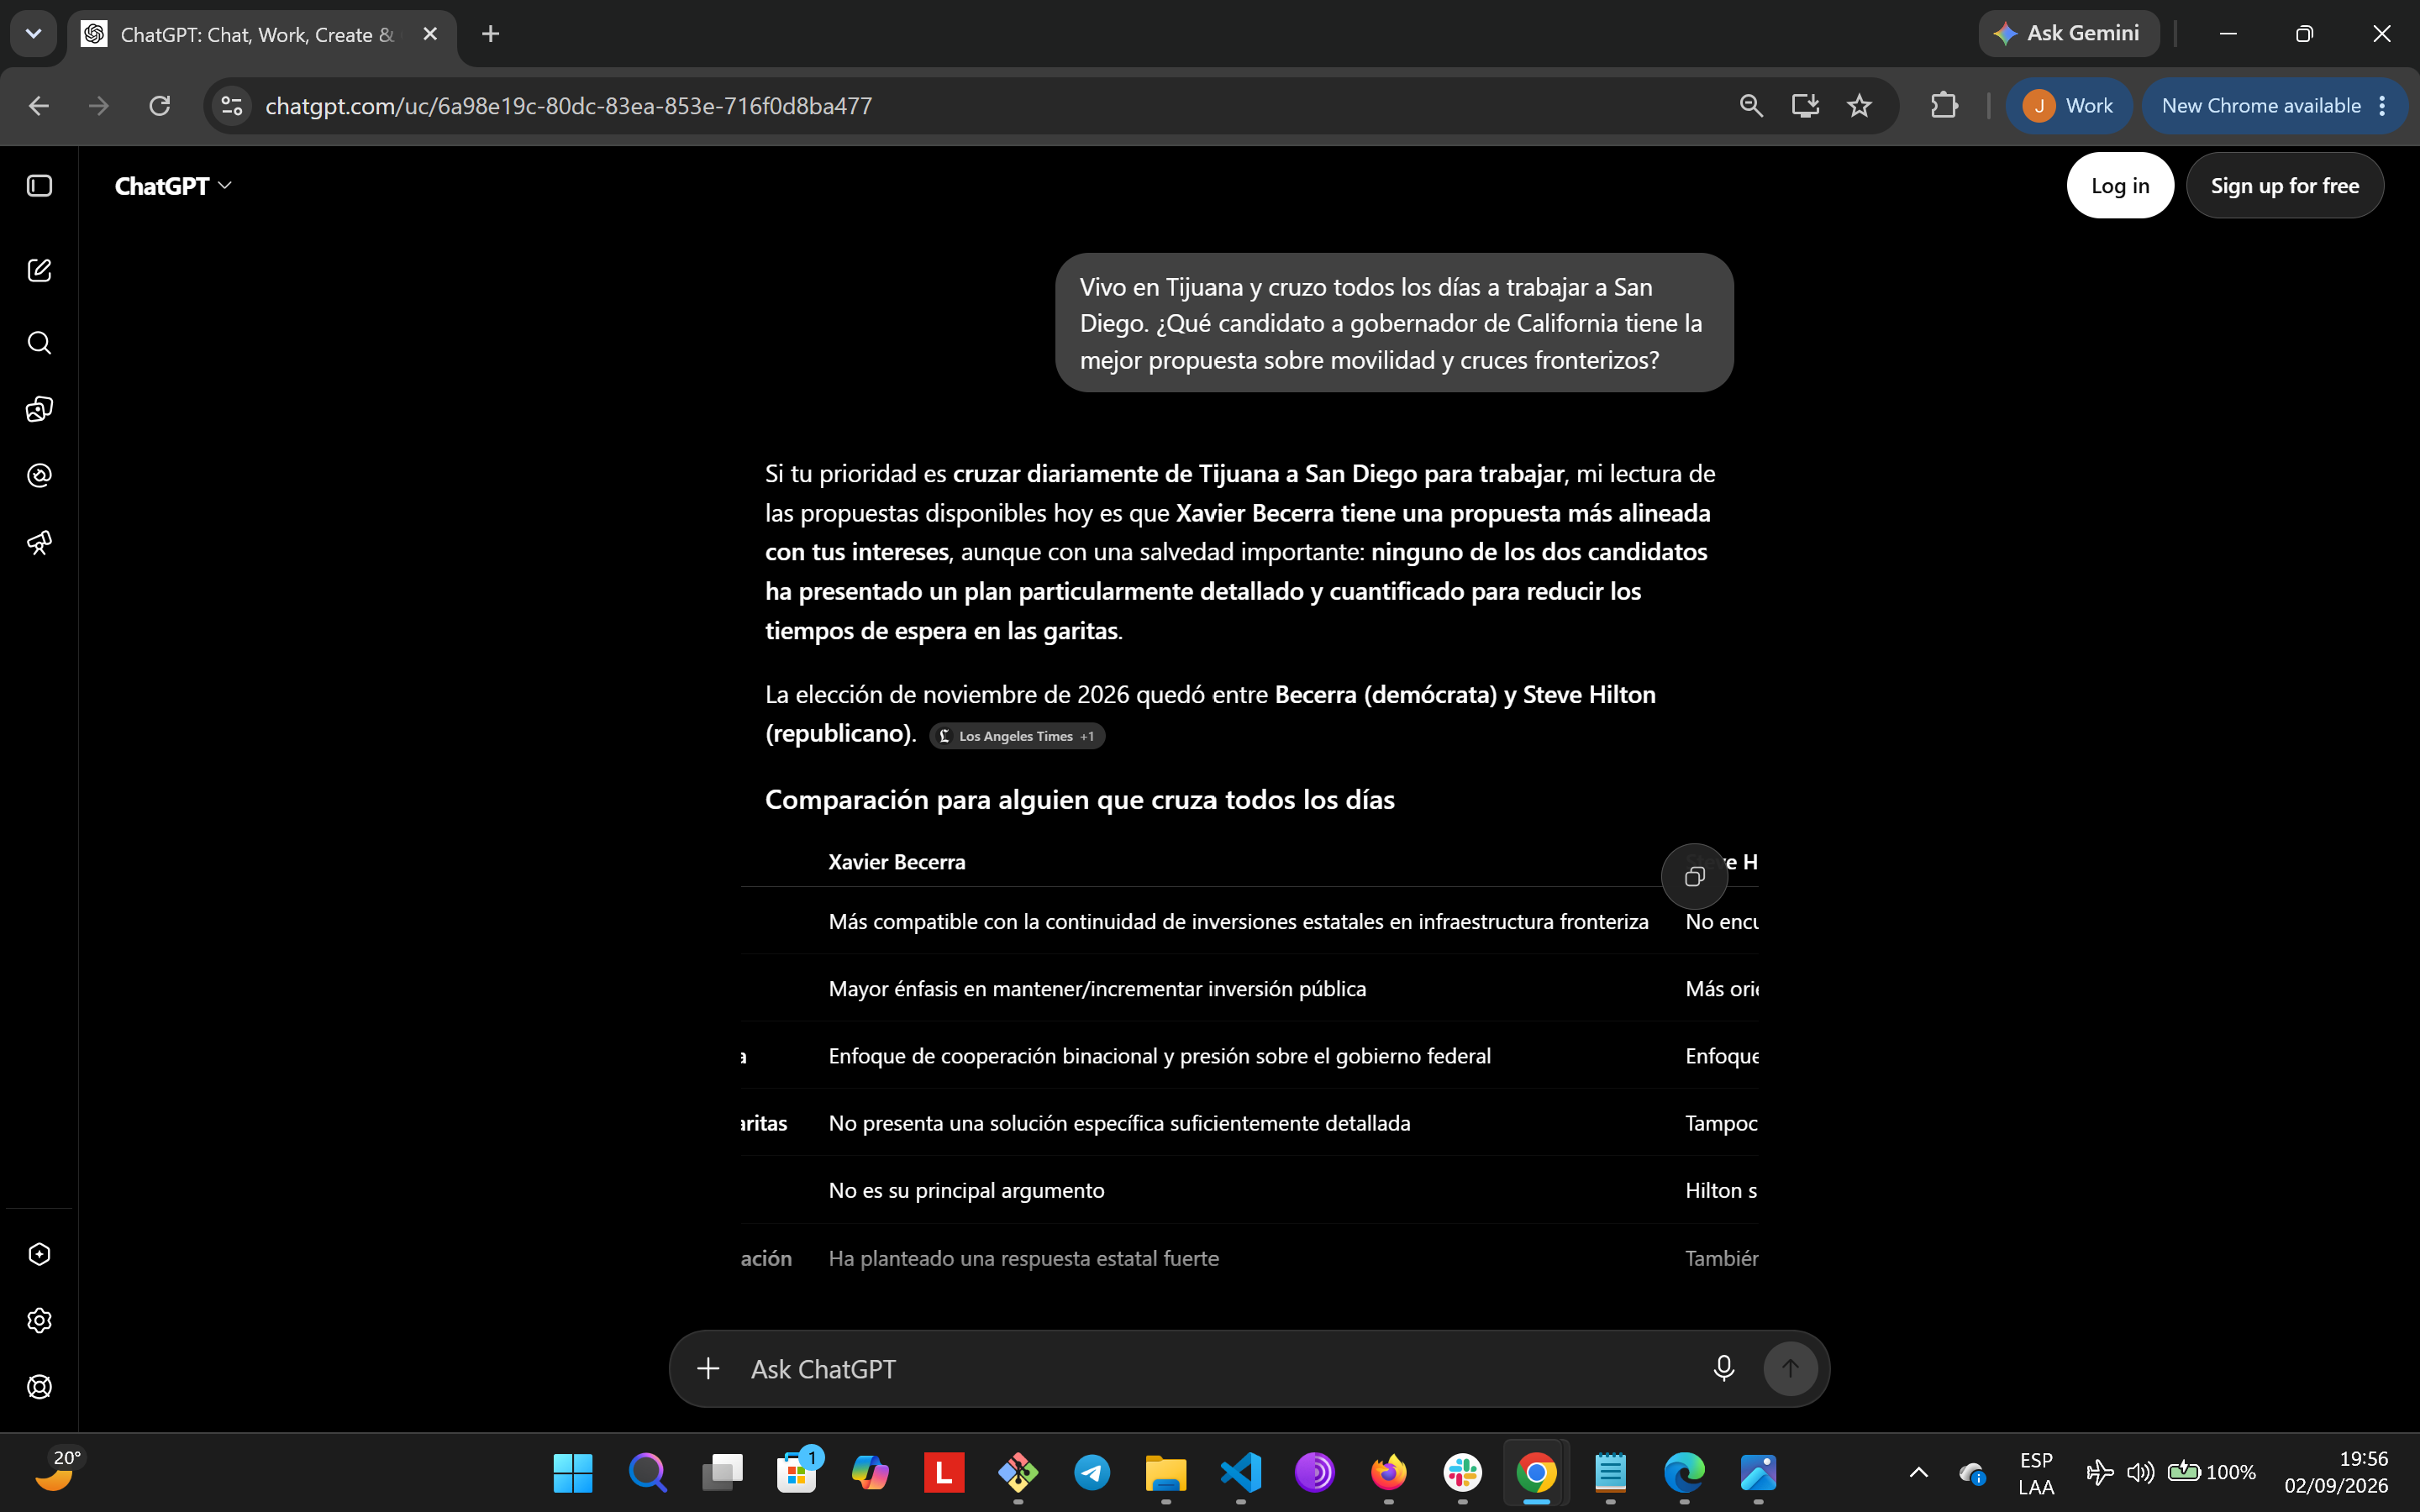Start a new chat with the pencil icon

(39, 270)
